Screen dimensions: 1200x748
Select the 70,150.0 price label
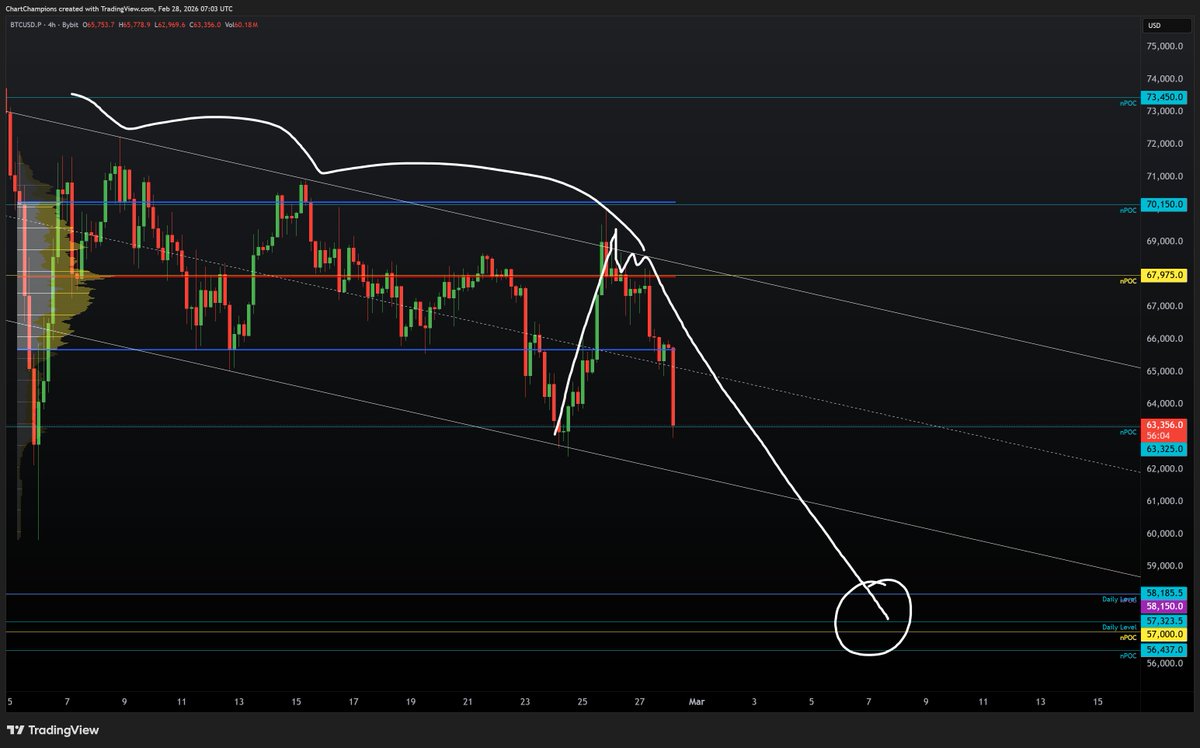(x=1164, y=205)
